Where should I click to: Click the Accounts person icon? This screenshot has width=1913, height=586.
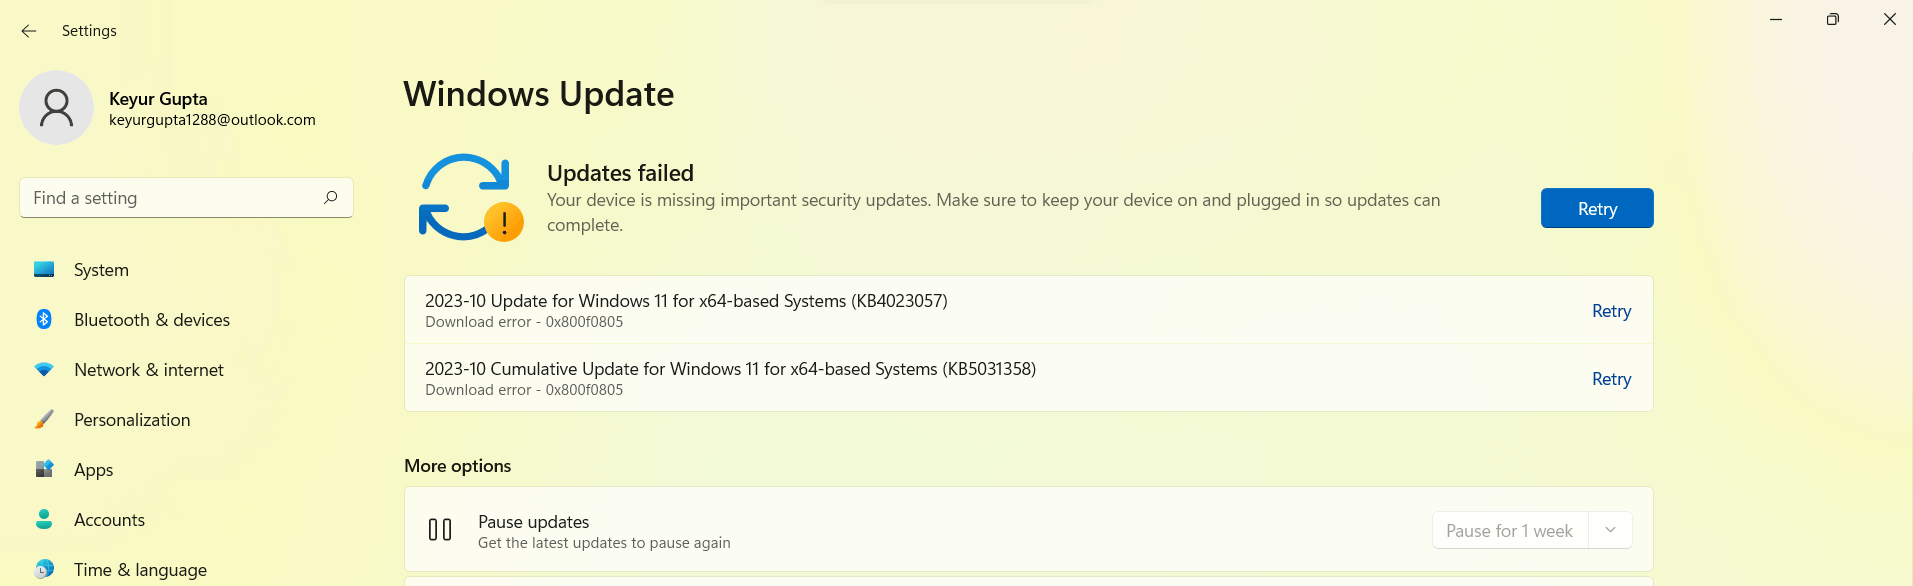[x=44, y=519]
